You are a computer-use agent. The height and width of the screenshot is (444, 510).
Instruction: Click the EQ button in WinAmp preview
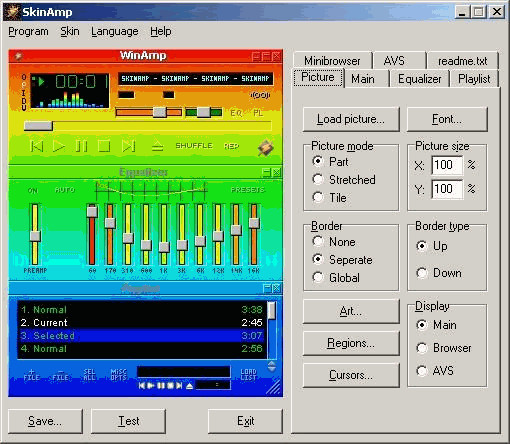click(236, 113)
